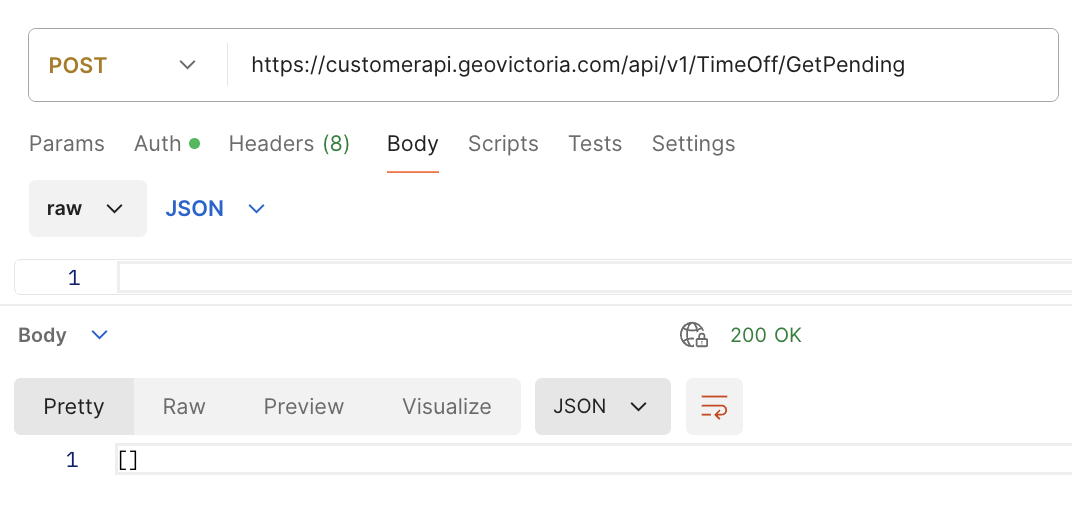The image size is (1072, 516).
Task: Open the JSON language dropdown in request body
Action: coord(215,208)
